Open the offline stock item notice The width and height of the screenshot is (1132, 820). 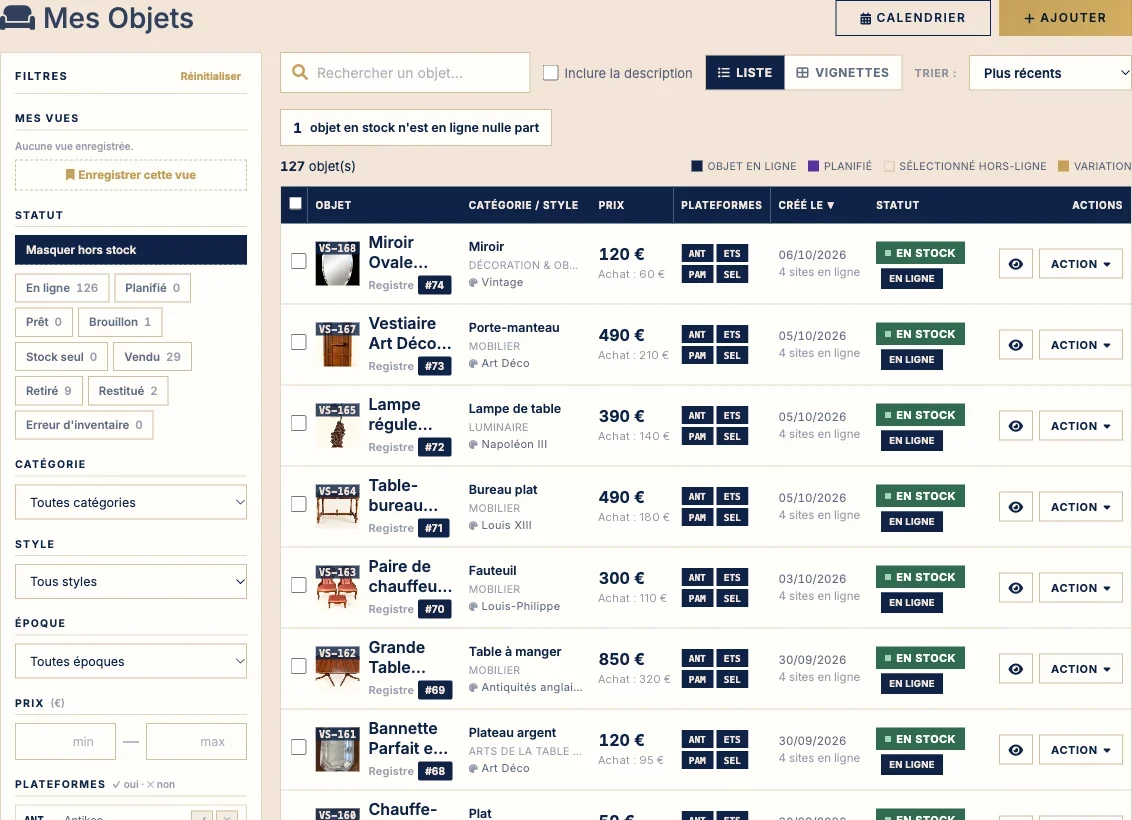pyautogui.click(x=416, y=128)
